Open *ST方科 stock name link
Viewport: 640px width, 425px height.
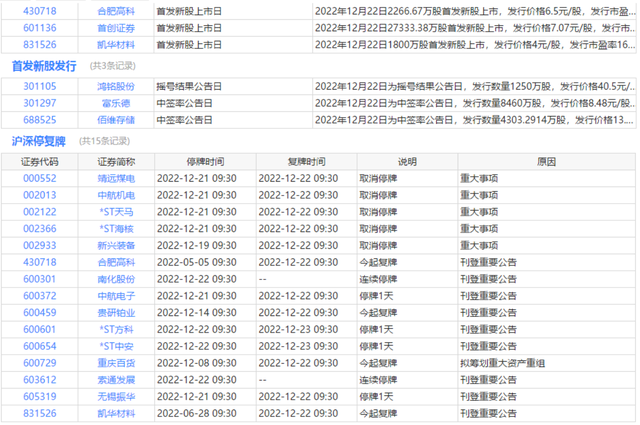(116, 329)
